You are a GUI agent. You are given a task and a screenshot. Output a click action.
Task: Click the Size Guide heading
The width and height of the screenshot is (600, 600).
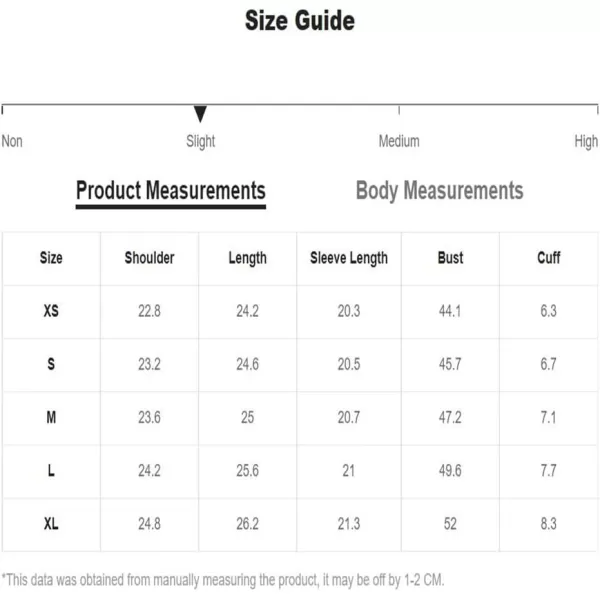(x=300, y=21)
